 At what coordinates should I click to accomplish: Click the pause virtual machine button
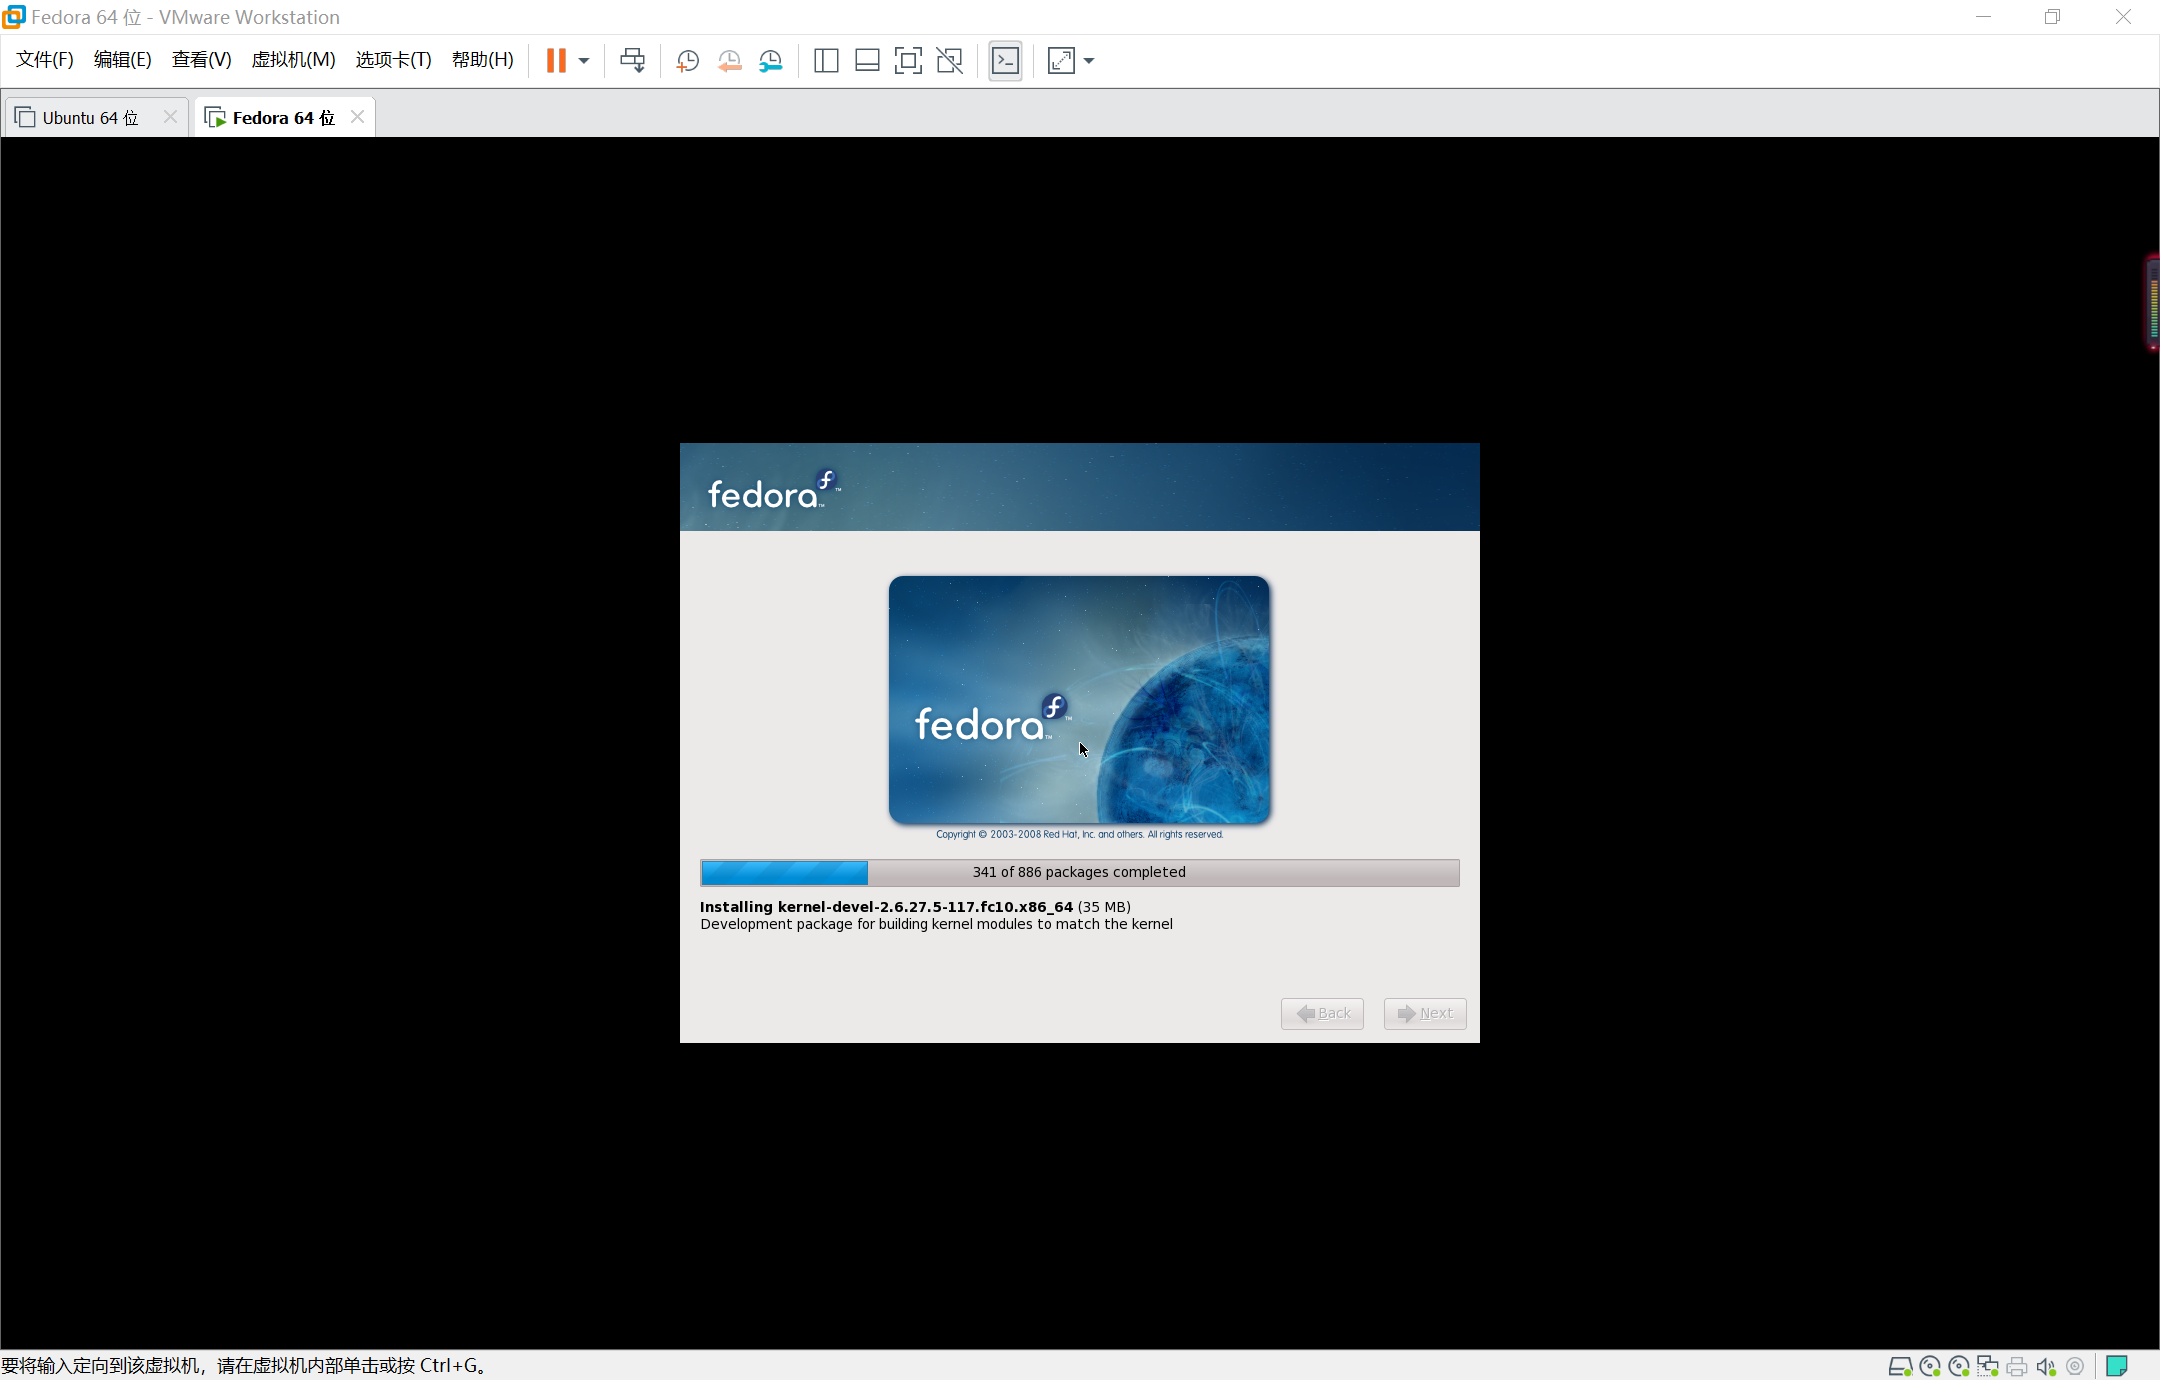coord(556,61)
